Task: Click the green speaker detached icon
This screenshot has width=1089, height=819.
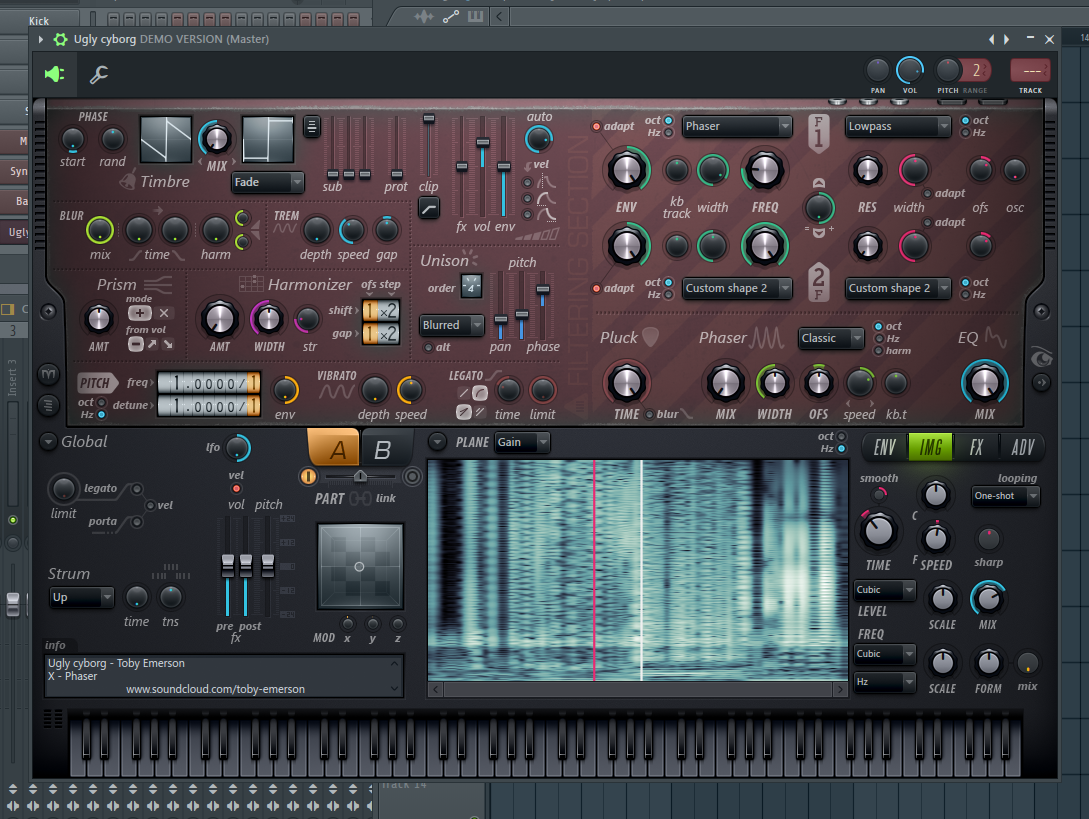Action: 54,74
